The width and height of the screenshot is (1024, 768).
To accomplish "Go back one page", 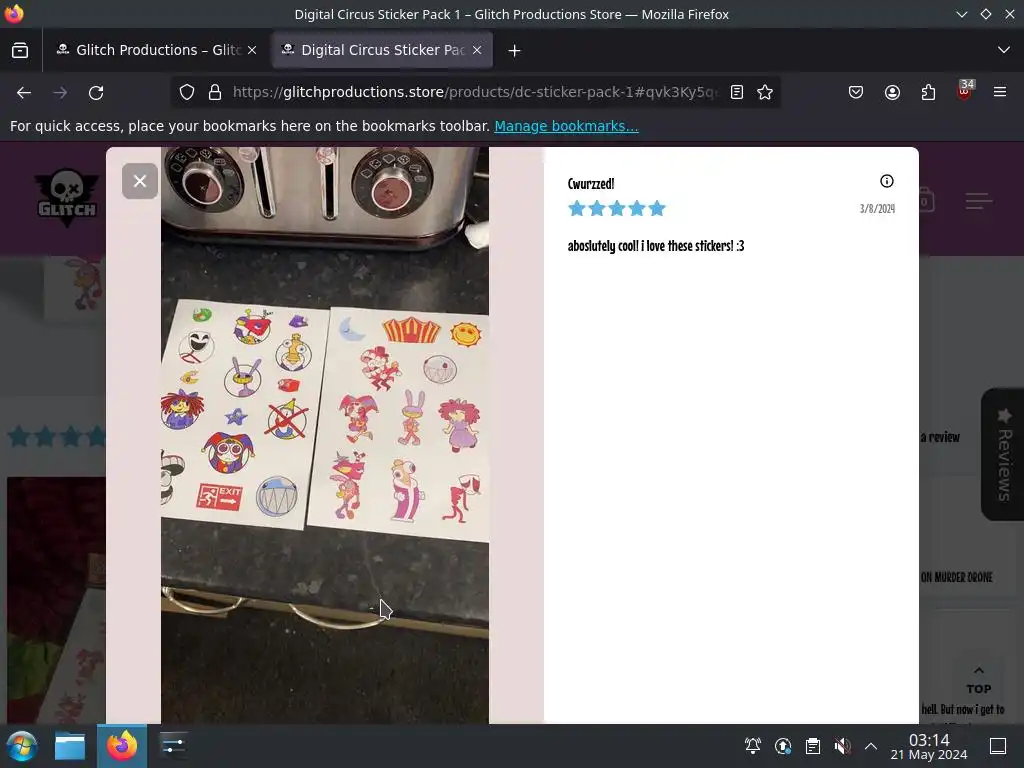I will tap(24, 93).
